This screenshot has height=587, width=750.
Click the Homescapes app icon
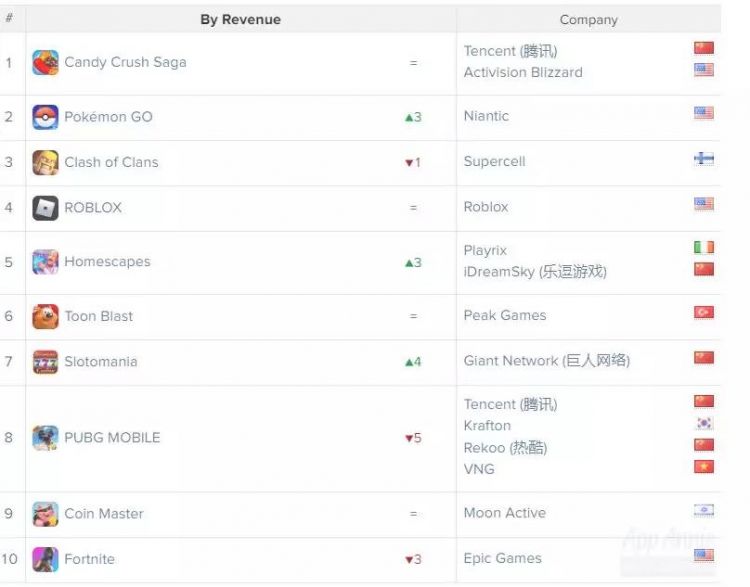45,262
